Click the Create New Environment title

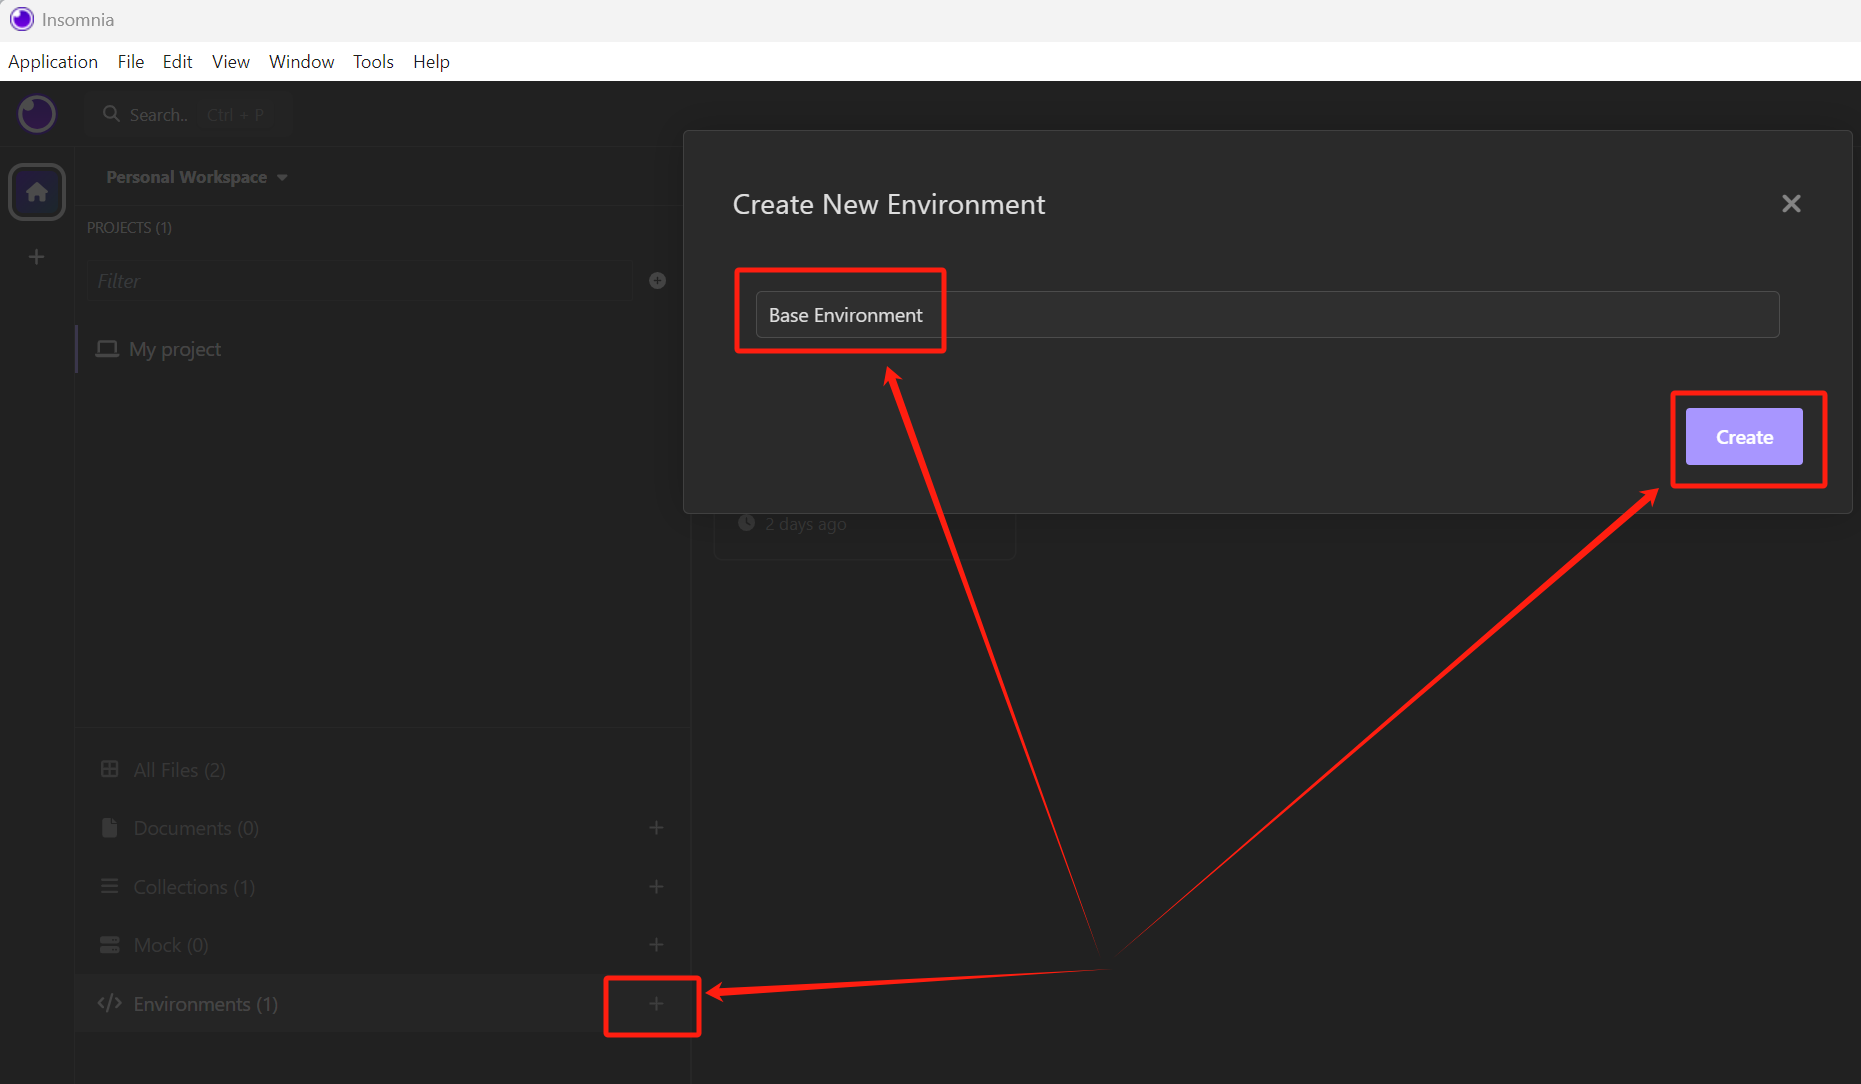[889, 204]
